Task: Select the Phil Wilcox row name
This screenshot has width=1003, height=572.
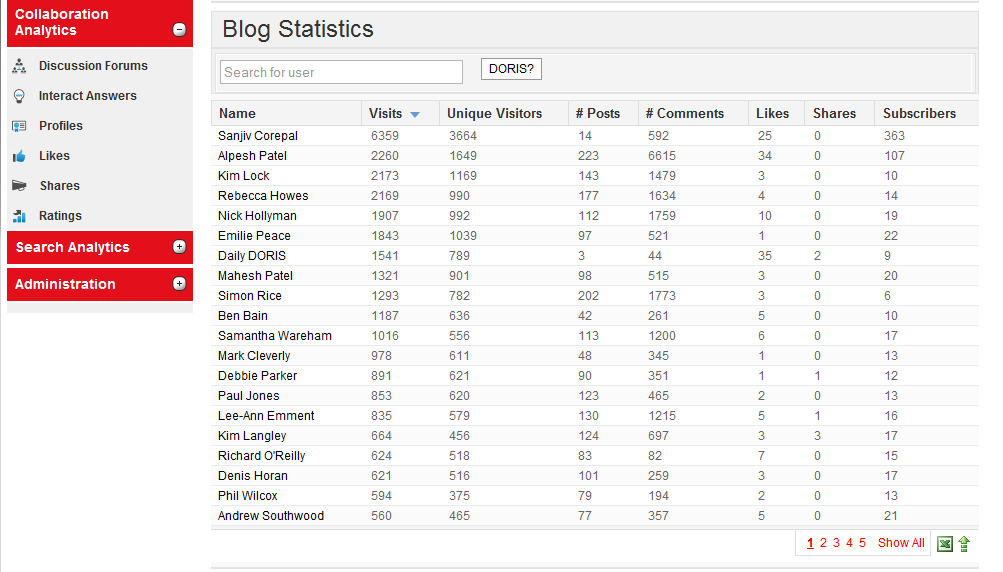Action: (x=248, y=495)
